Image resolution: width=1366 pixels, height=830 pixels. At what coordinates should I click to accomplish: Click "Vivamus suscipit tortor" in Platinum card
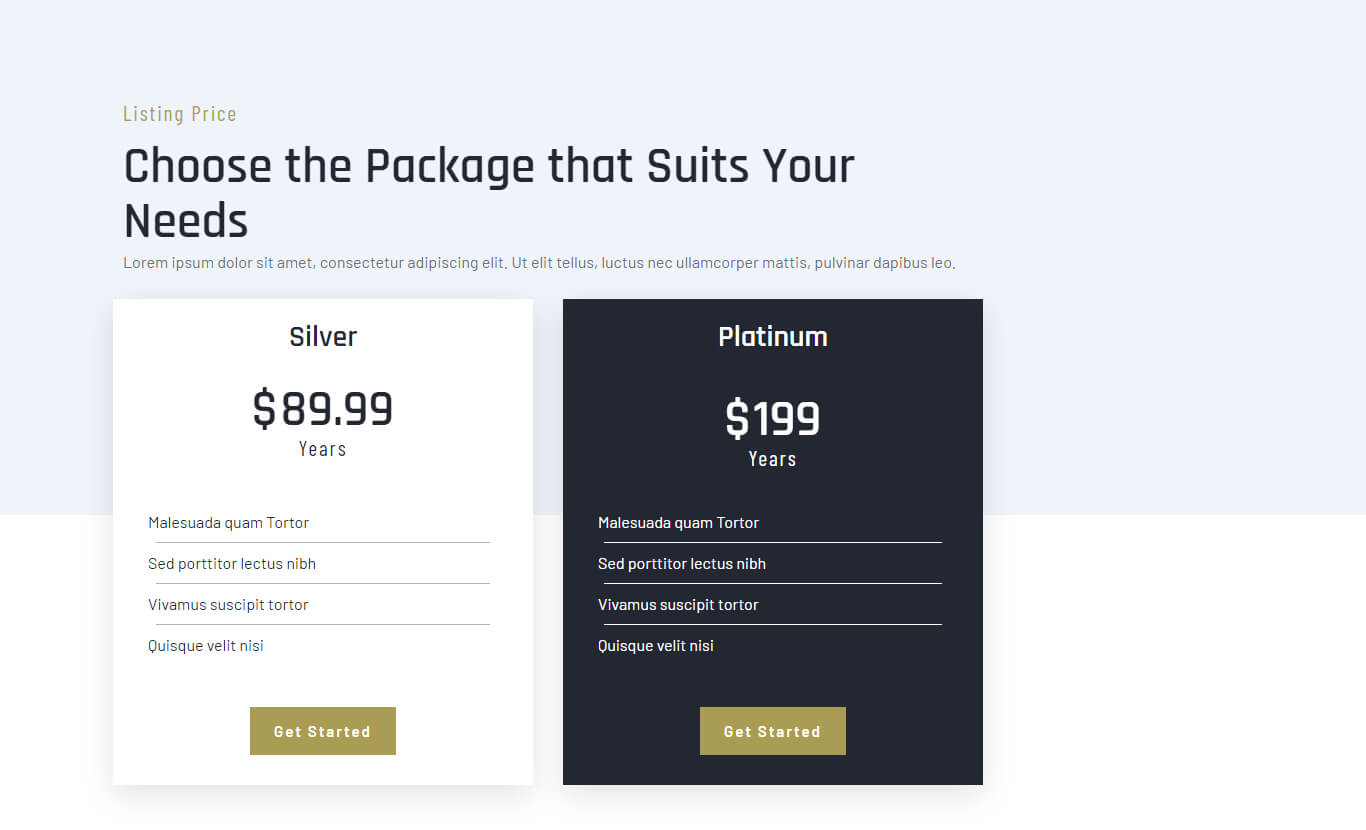[678, 605]
